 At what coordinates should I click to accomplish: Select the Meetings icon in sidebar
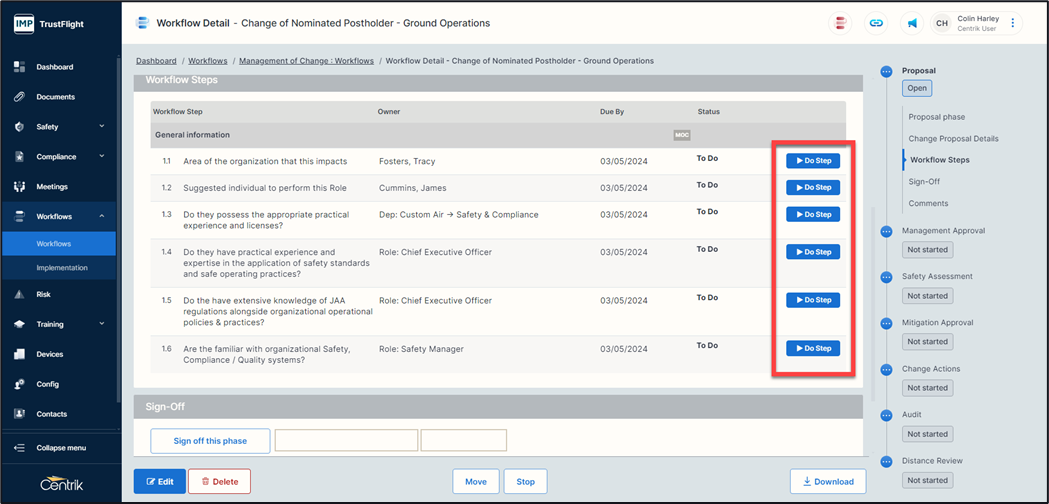19,186
